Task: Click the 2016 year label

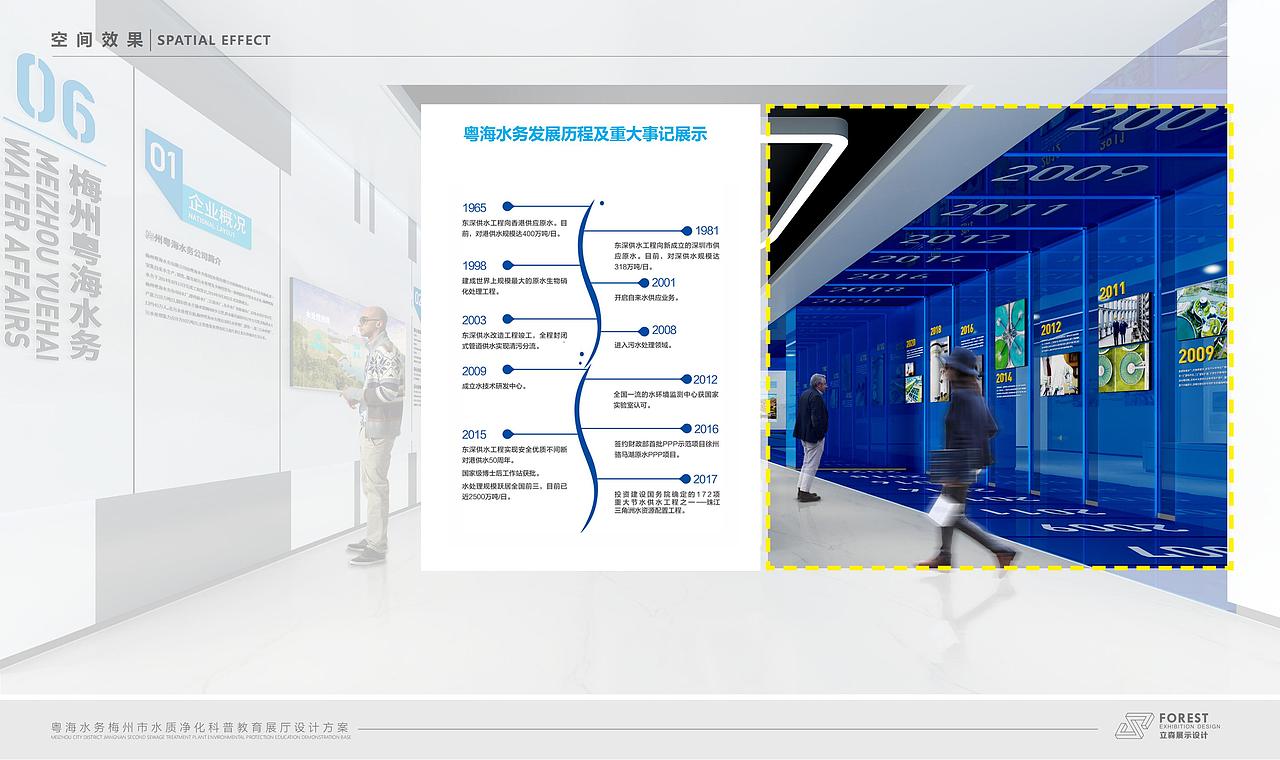Action: 706,429
